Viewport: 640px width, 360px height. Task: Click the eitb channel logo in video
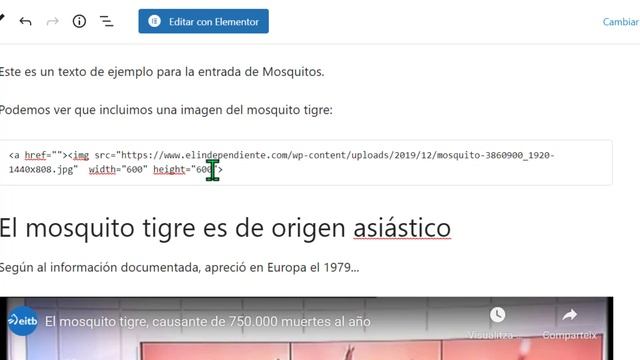23,321
